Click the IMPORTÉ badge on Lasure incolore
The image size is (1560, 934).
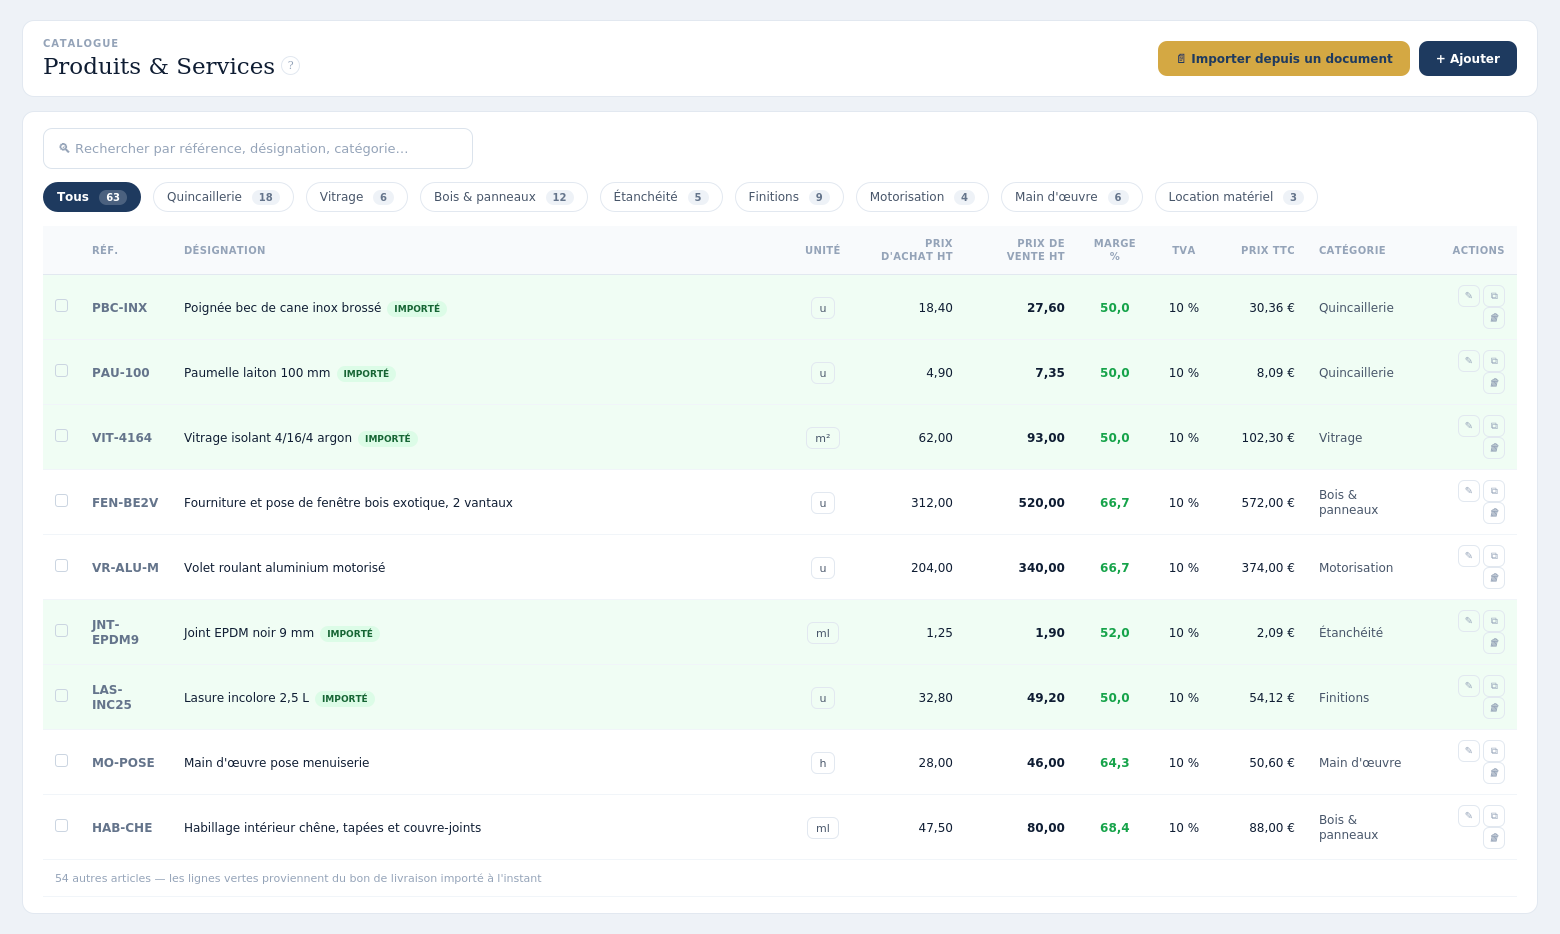pyautogui.click(x=345, y=699)
